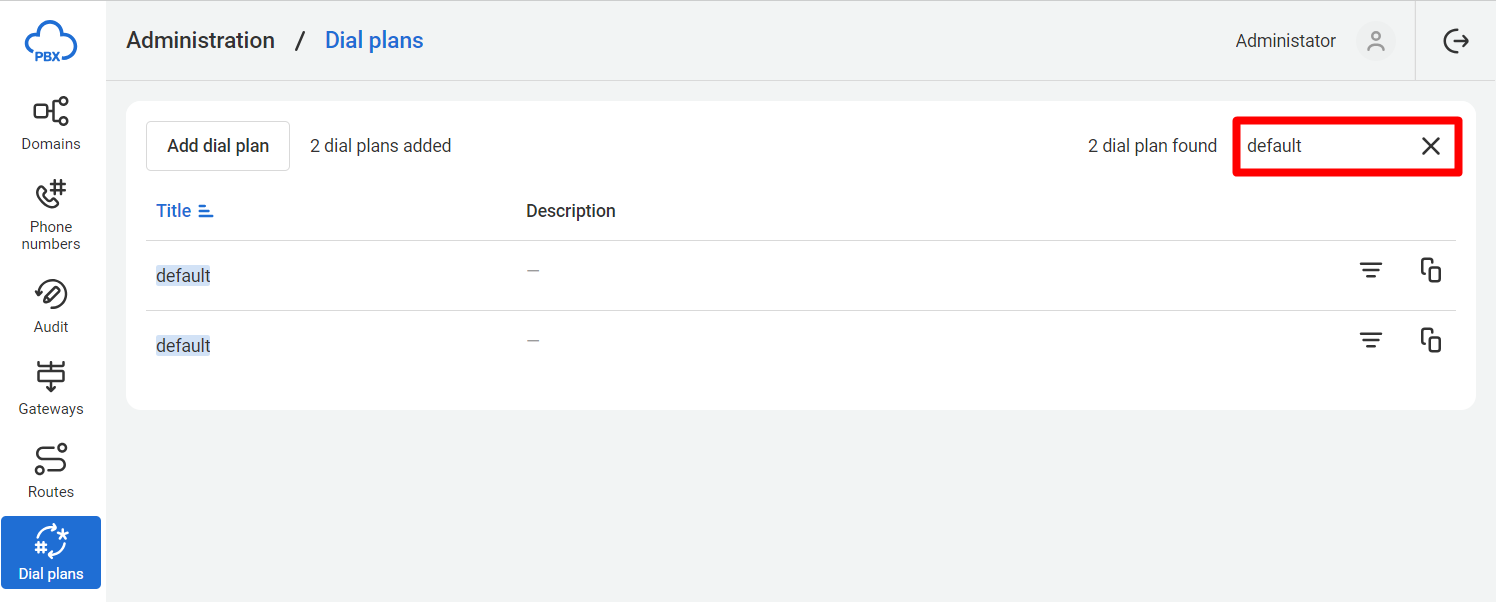Copy the first default dial plan
Screen dimensions: 1496x602
1431,270
